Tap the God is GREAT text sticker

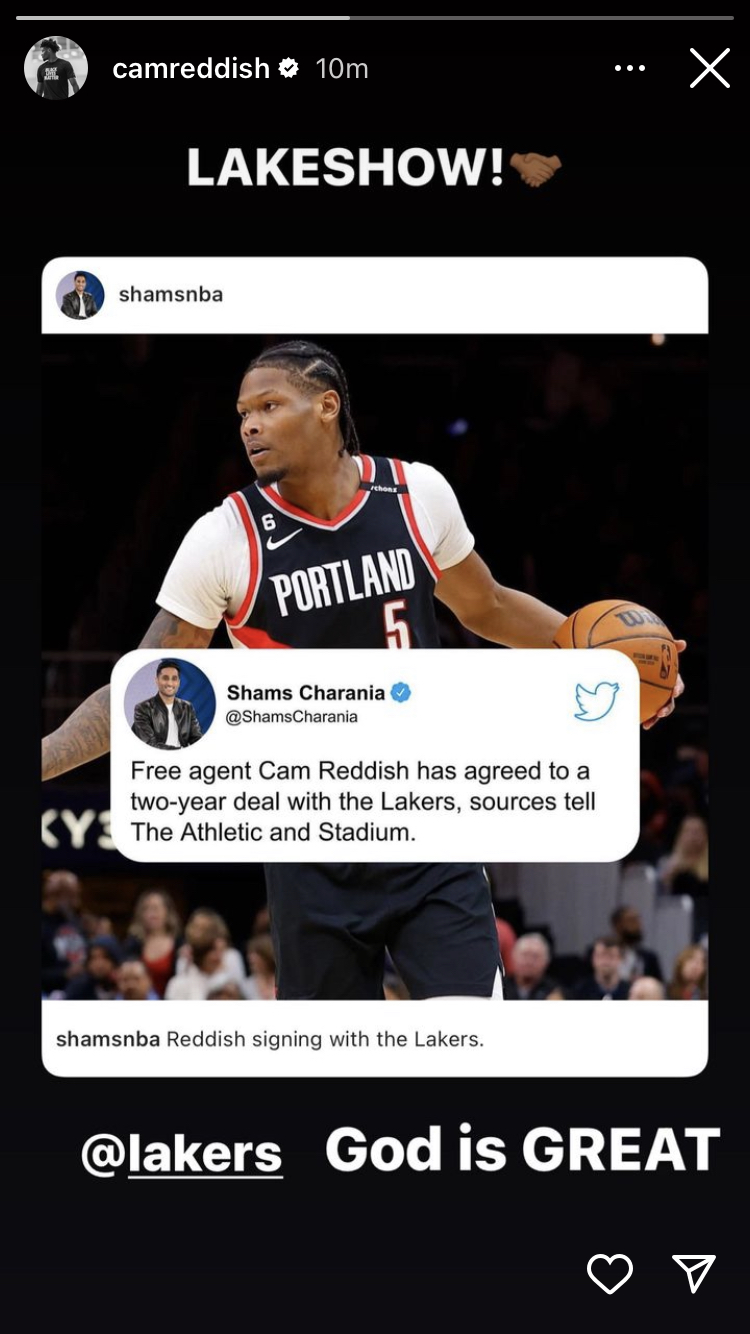point(523,1149)
